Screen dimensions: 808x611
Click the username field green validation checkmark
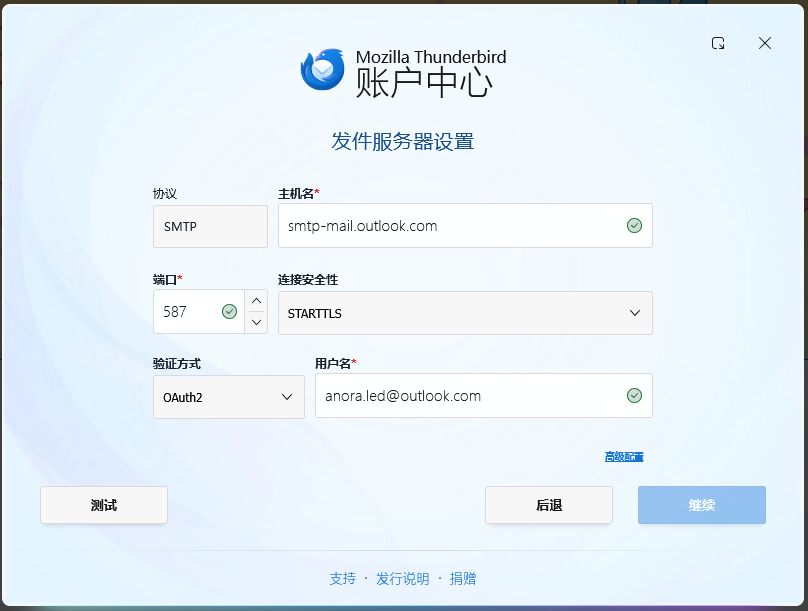634,395
